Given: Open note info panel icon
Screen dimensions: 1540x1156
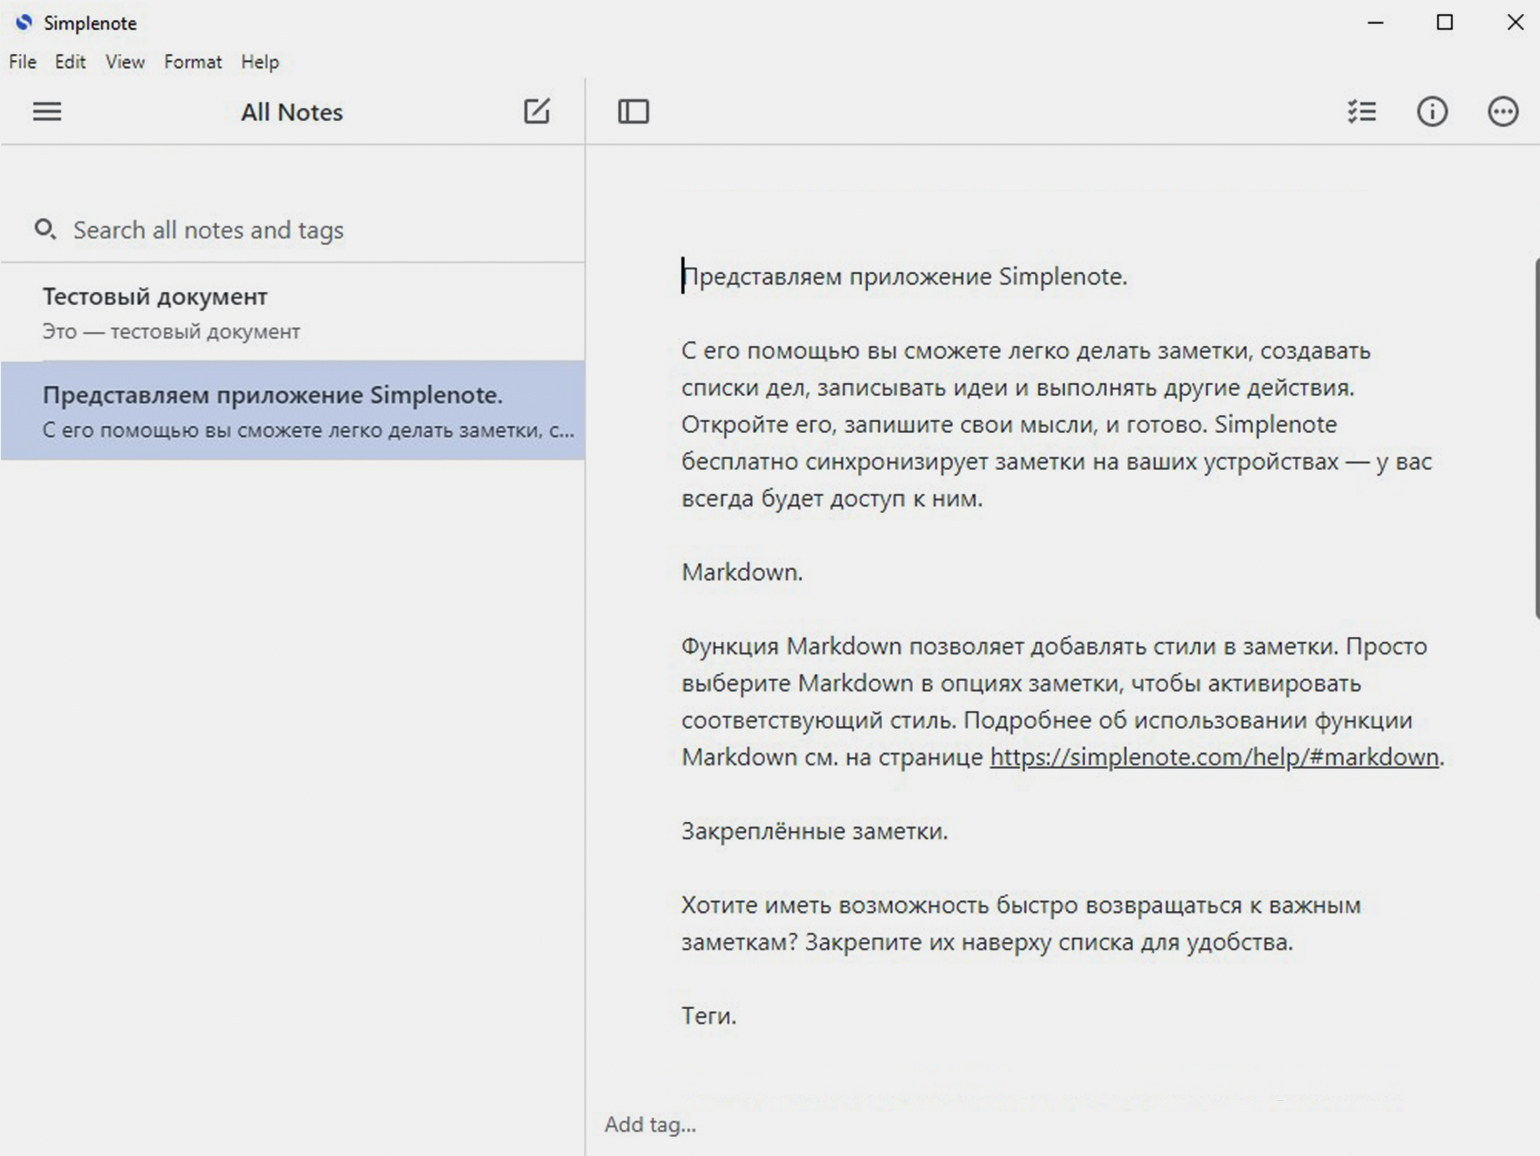Looking at the screenshot, I should (x=1432, y=111).
